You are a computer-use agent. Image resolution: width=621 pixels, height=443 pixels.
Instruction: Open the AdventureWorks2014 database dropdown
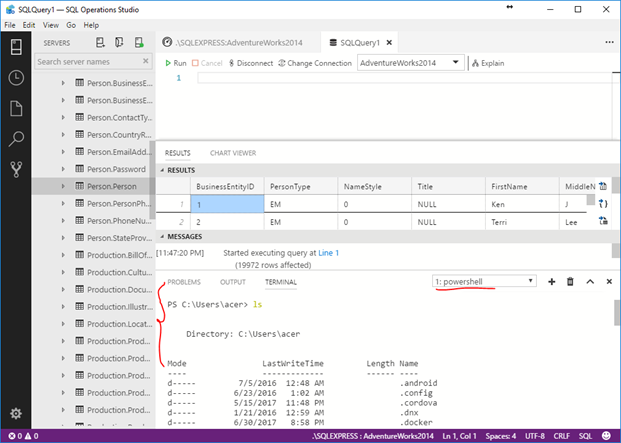[411, 63]
